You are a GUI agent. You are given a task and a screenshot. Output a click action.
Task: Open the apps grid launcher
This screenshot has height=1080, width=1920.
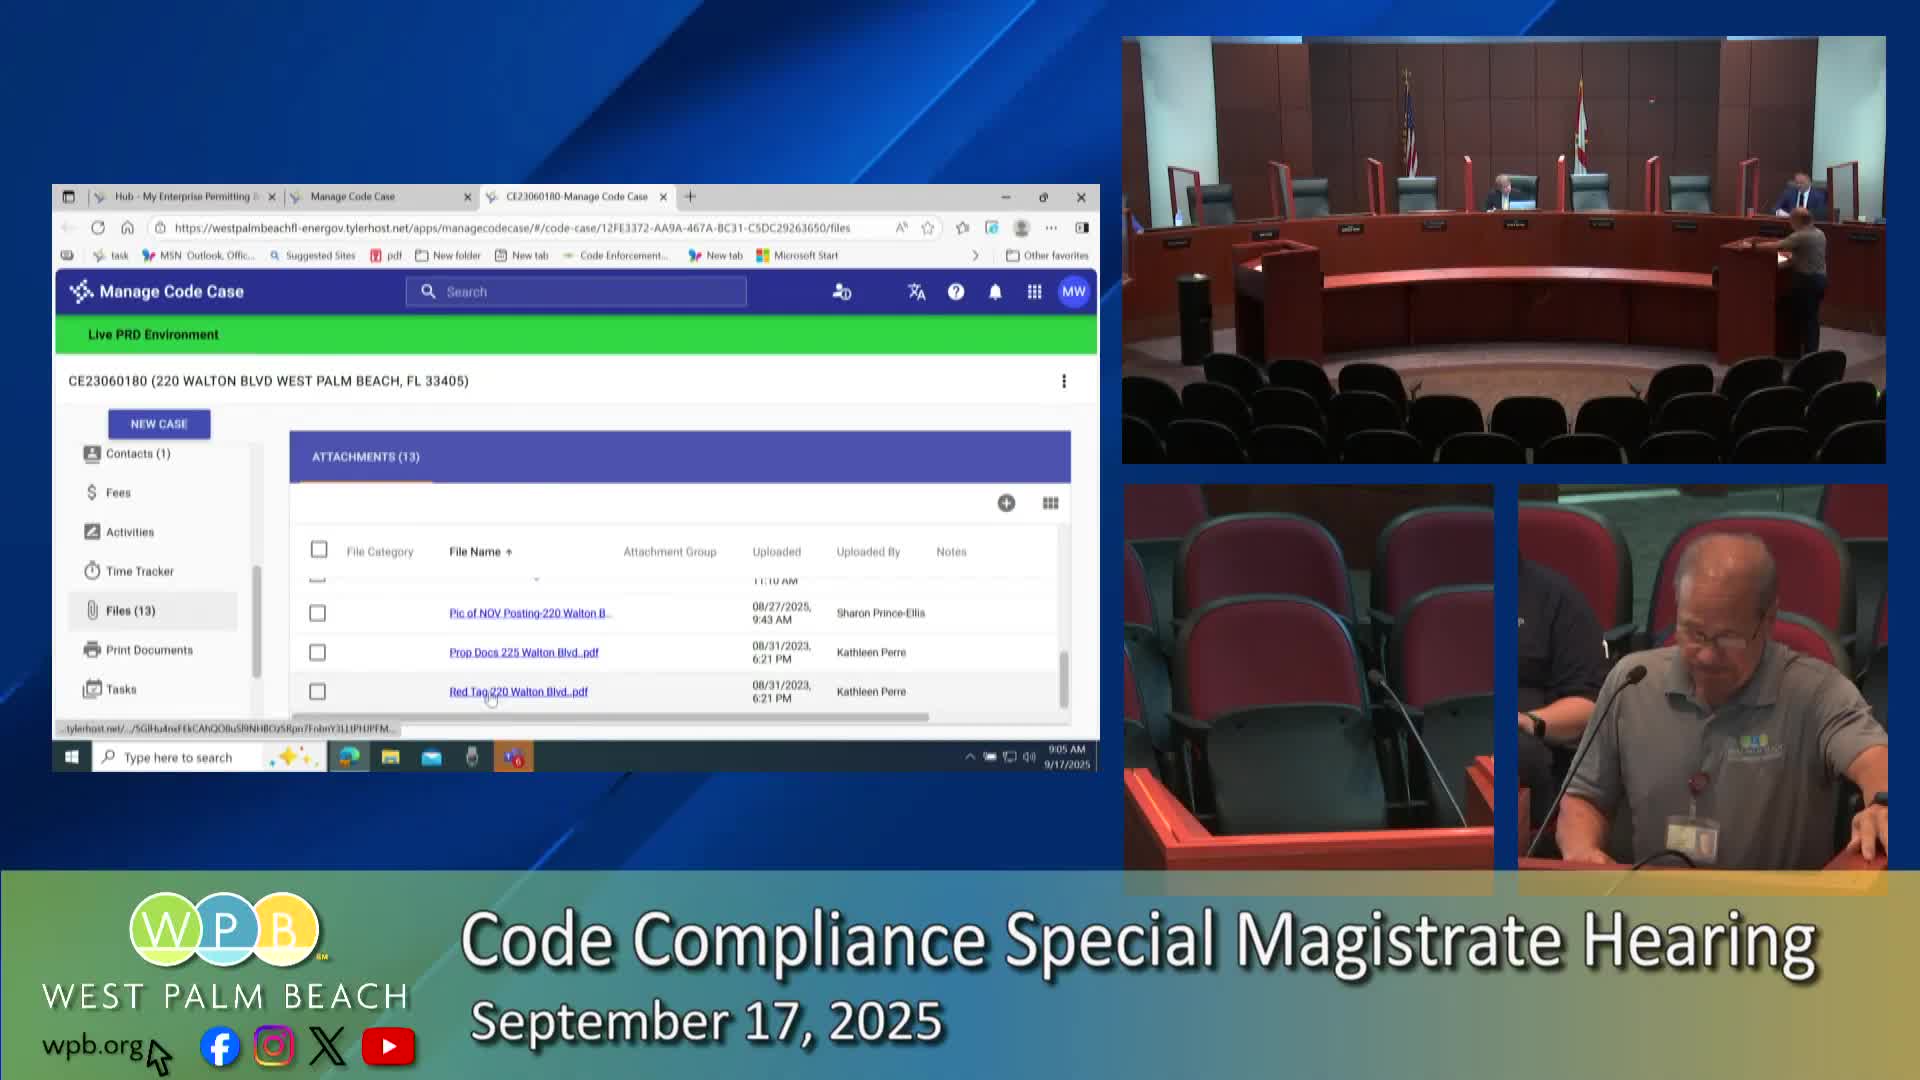(x=1034, y=292)
